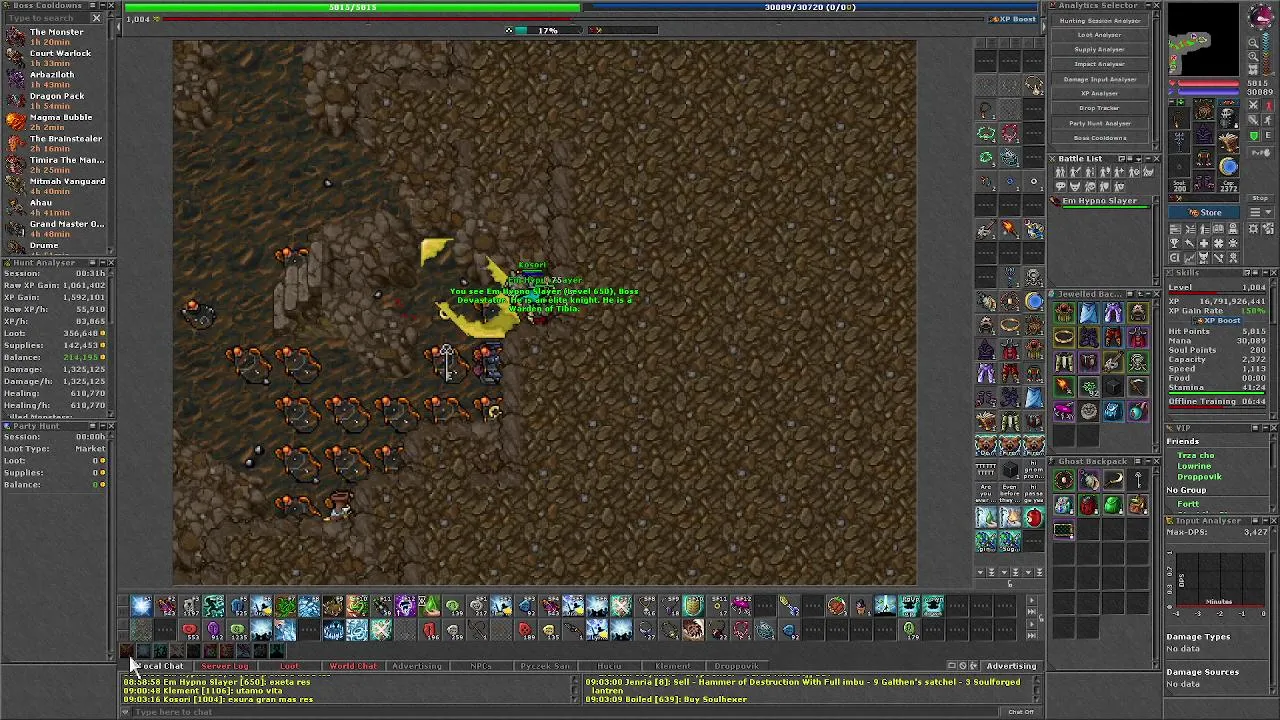Toggle chase opponent mode
Screen dimensions: 1280x720
coord(1268,120)
